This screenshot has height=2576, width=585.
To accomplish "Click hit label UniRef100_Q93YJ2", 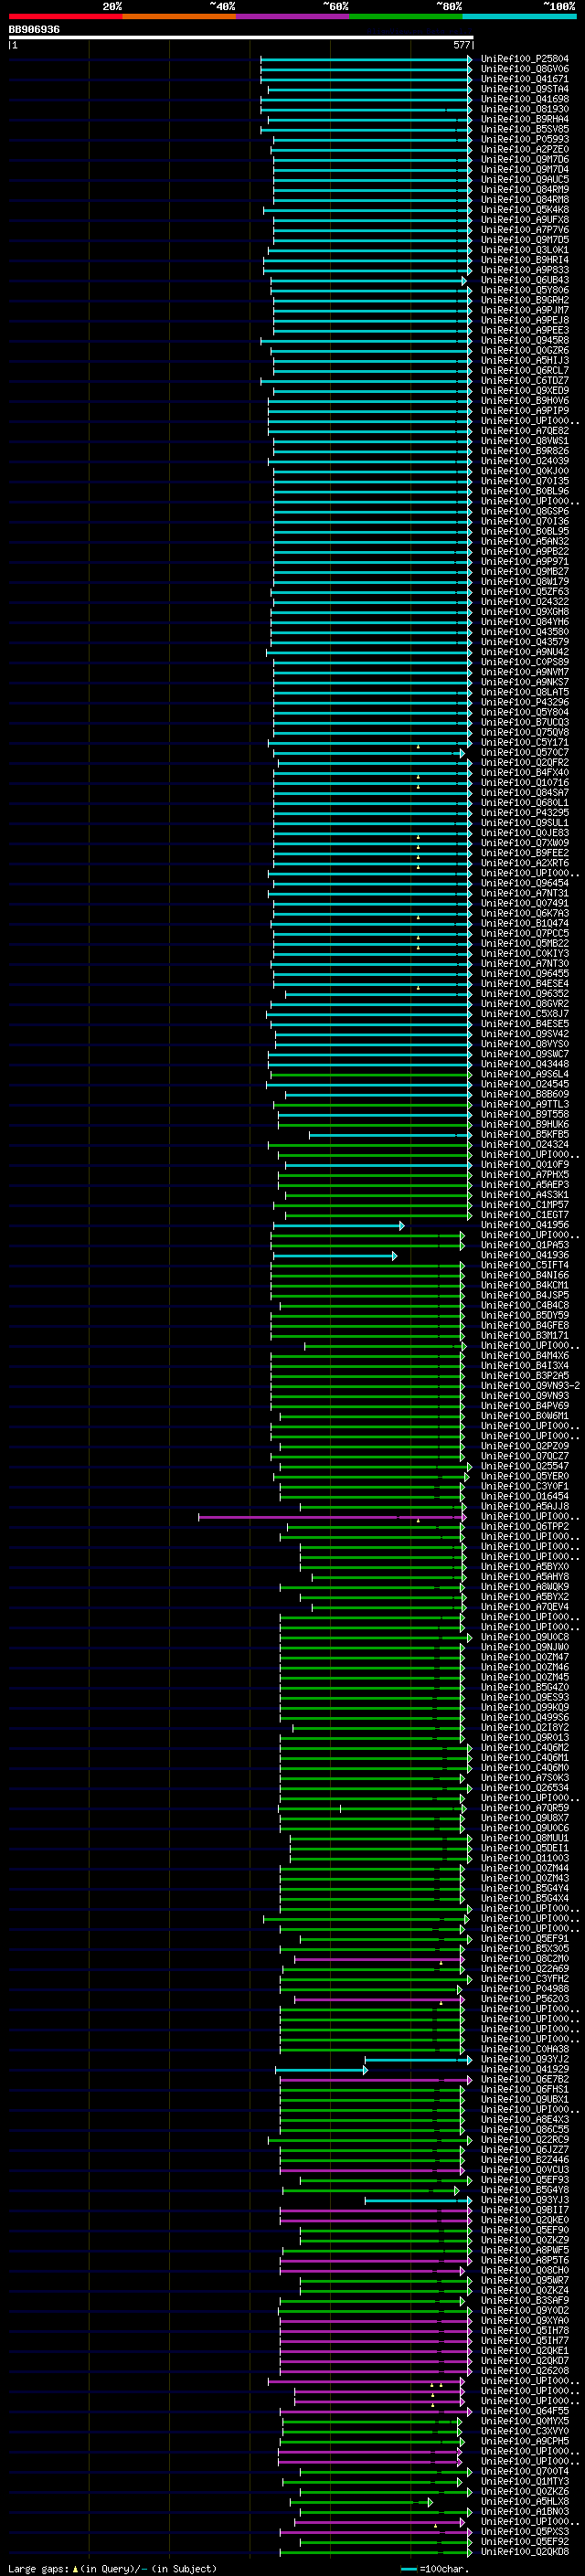I will pyautogui.click(x=525, y=2059).
